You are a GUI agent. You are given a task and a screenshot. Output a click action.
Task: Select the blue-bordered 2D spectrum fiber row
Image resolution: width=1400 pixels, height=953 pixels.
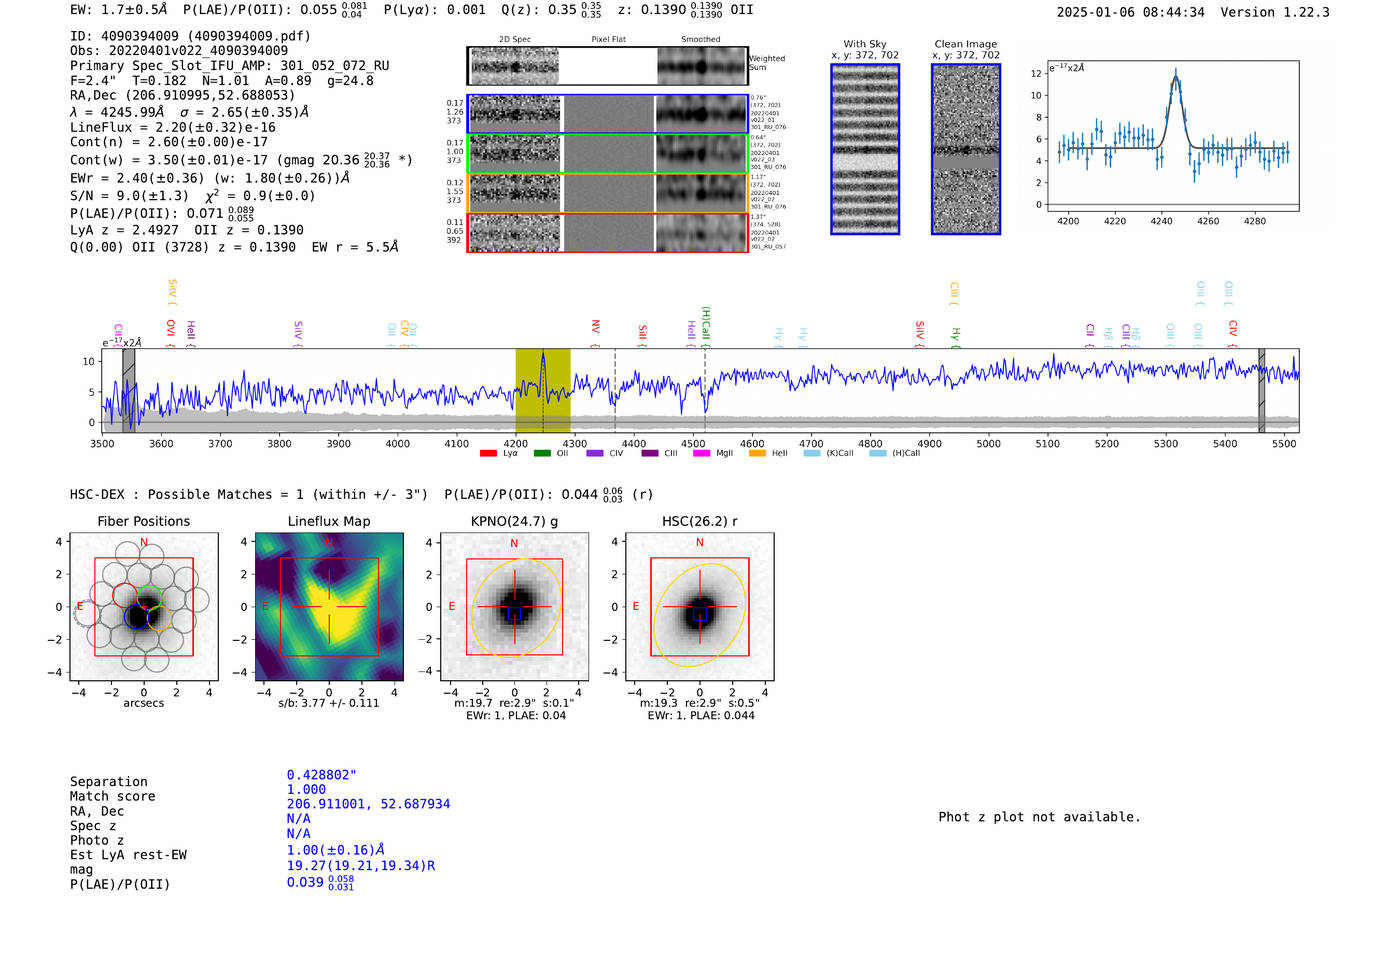click(608, 114)
